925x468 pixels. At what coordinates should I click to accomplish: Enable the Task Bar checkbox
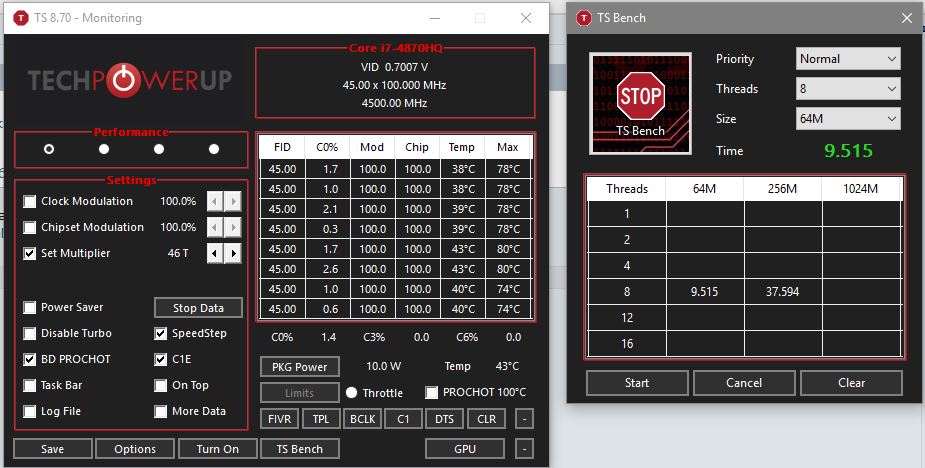click(x=29, y=385)
